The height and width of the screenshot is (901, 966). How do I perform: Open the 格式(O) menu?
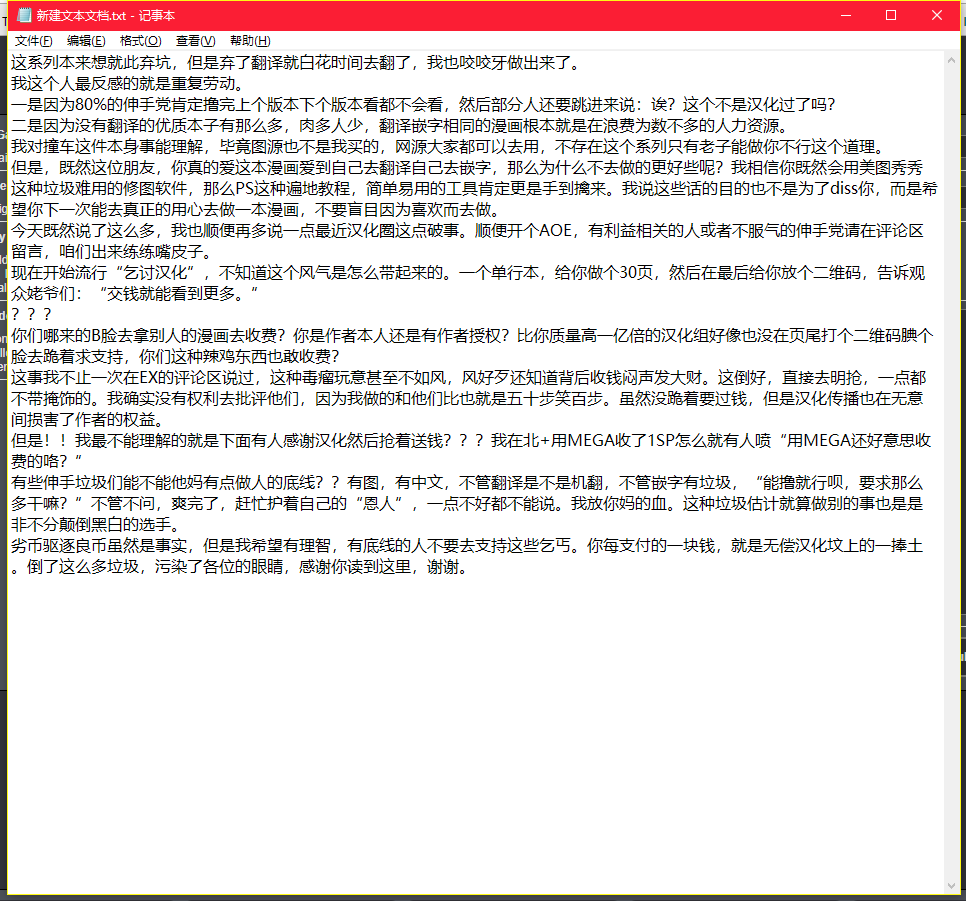[x=139, y=40]
